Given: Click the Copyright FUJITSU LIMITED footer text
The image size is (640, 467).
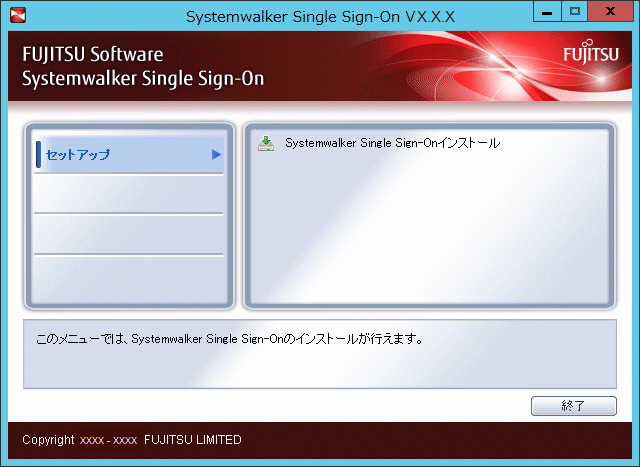Looking at the screenshot, I should pyautogui.click(x=132, y=440).
